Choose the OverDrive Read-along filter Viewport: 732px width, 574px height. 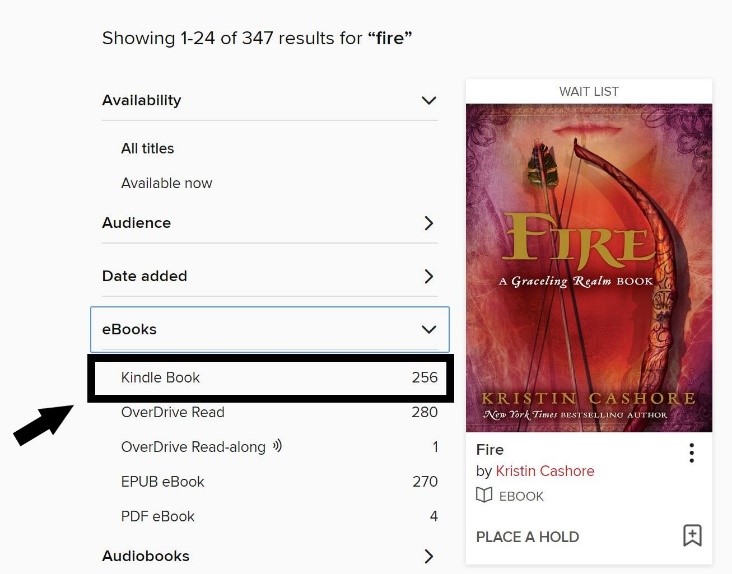point(194,447)
